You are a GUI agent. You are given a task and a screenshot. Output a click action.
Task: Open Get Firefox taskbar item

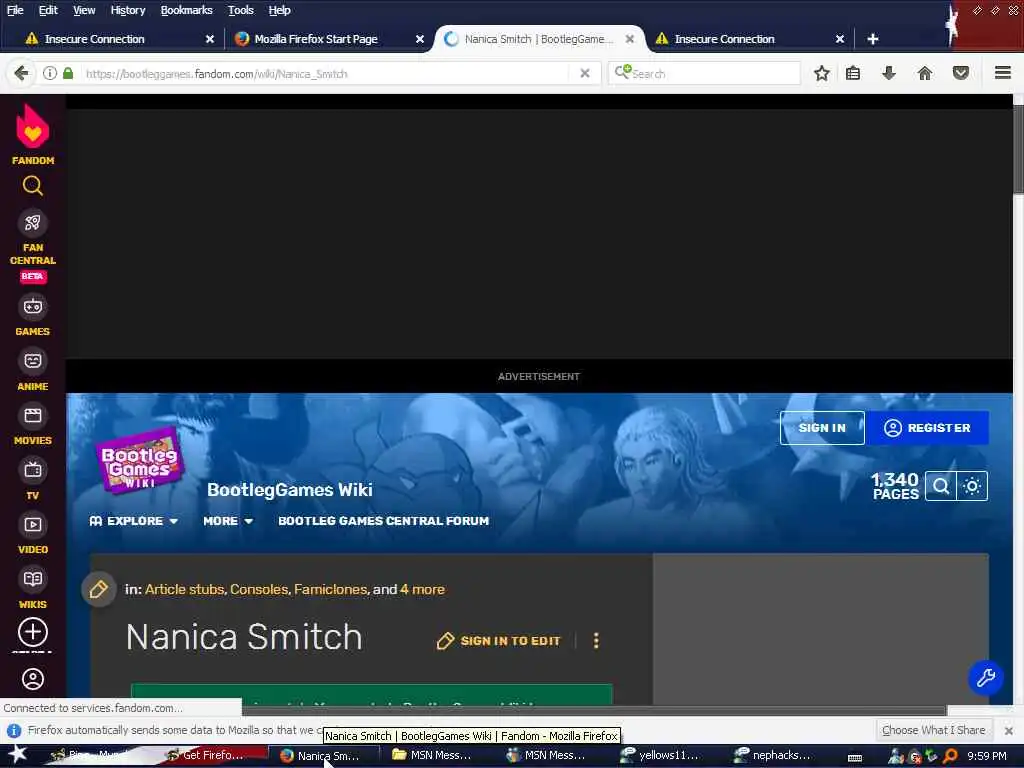pos(205,756)
